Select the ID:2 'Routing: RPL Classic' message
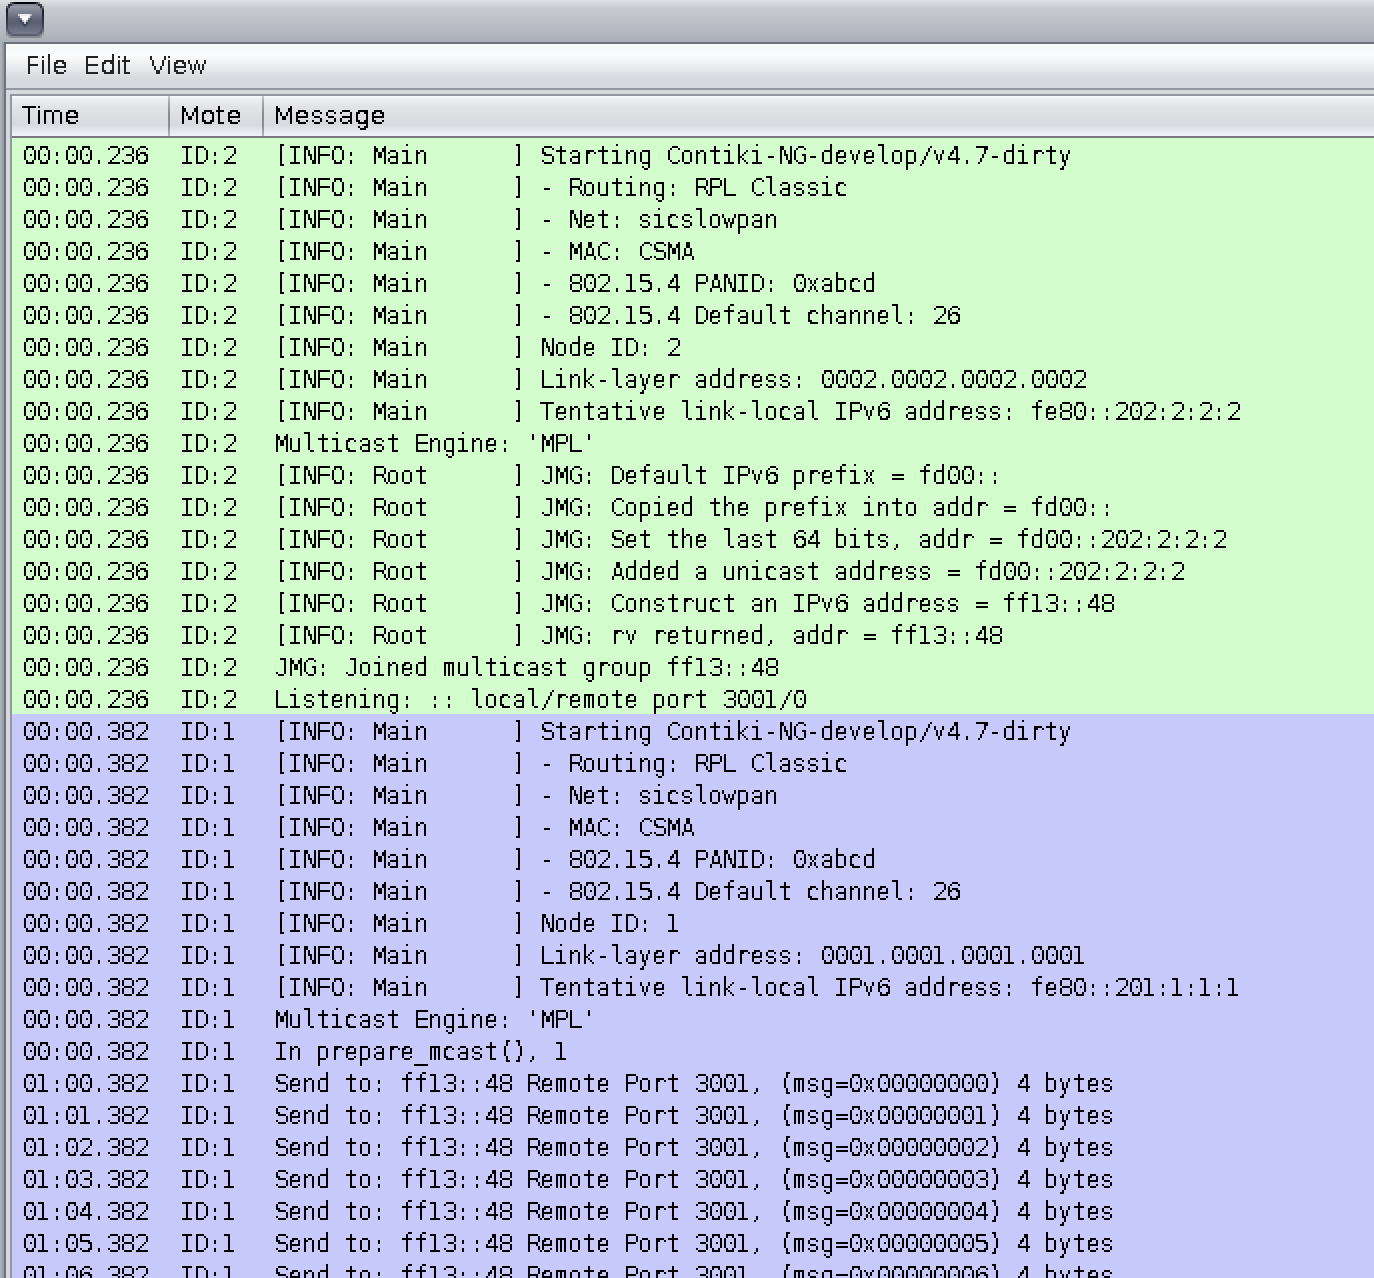The height and width of the screenshot is (1278, 1374). pyautogui.click(x=693, y=187)
